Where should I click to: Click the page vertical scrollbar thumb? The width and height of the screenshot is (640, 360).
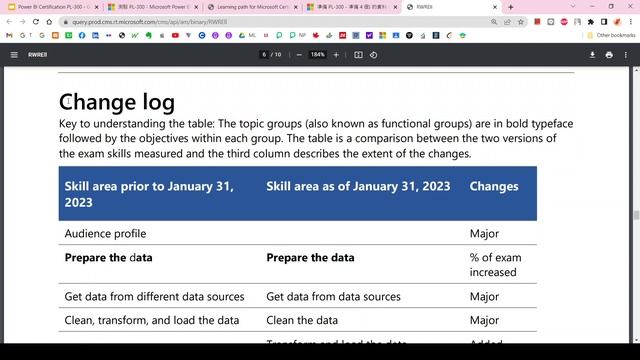click(x=636, y=215)
